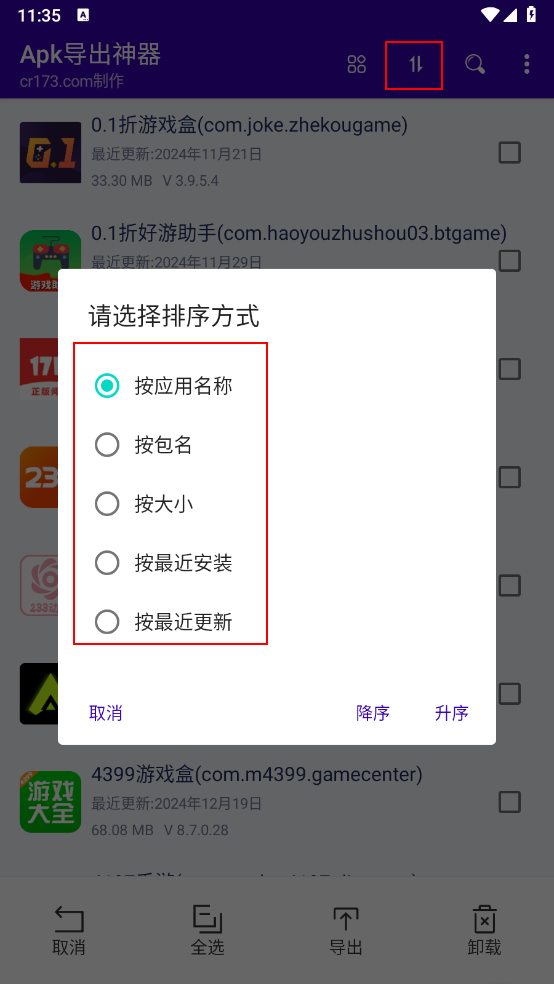Open search with the magnifier icon
The height and width of the screenshot is (984, 554).
pos(475,64)
